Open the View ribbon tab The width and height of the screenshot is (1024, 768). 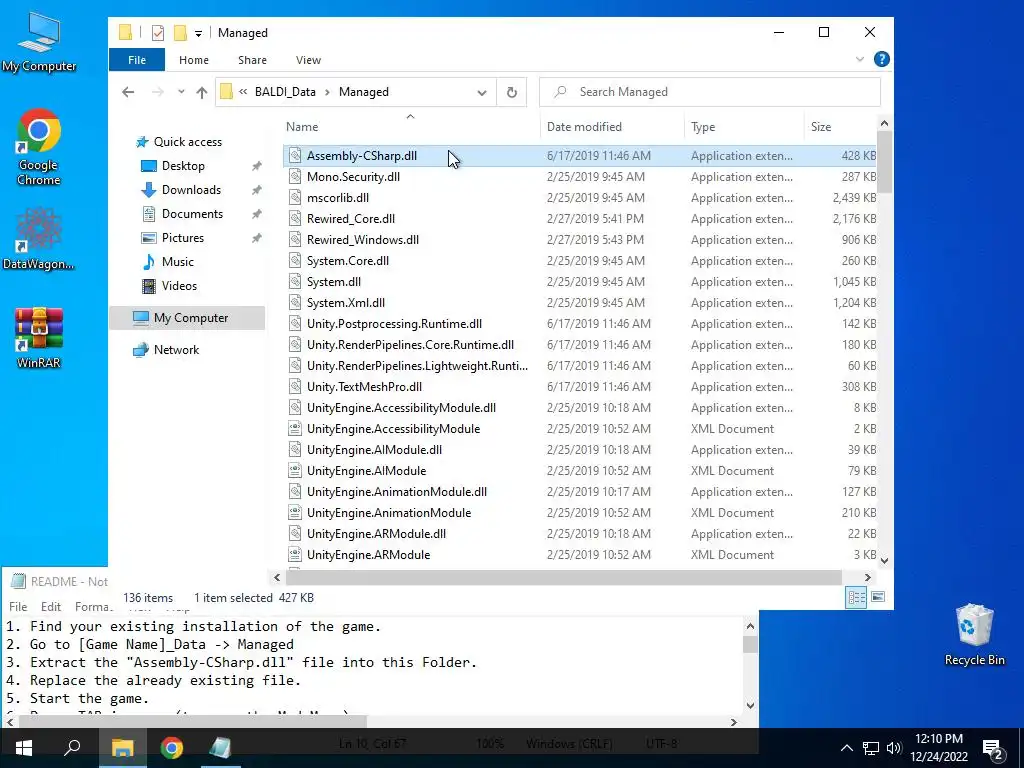(x=308, y=59)
